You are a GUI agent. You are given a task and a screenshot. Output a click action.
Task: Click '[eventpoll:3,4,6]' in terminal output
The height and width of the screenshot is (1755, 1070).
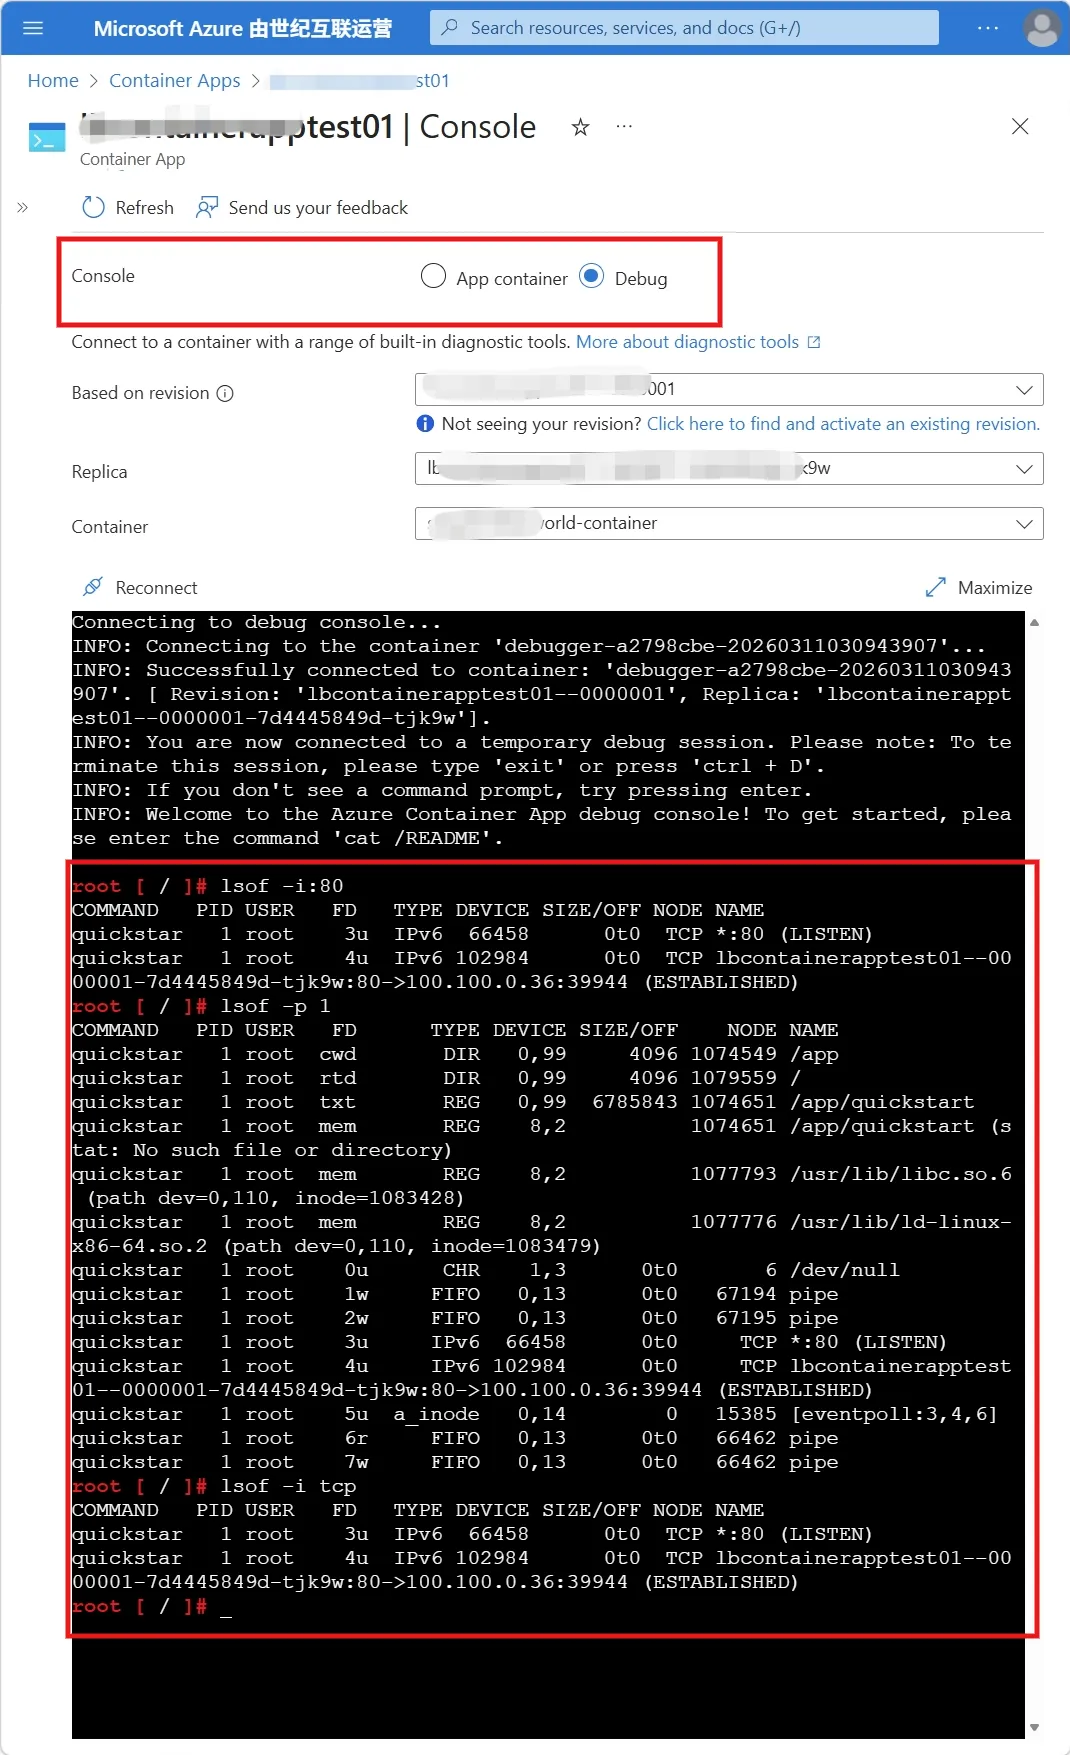pyautogui.click(x=895, y=1414)
